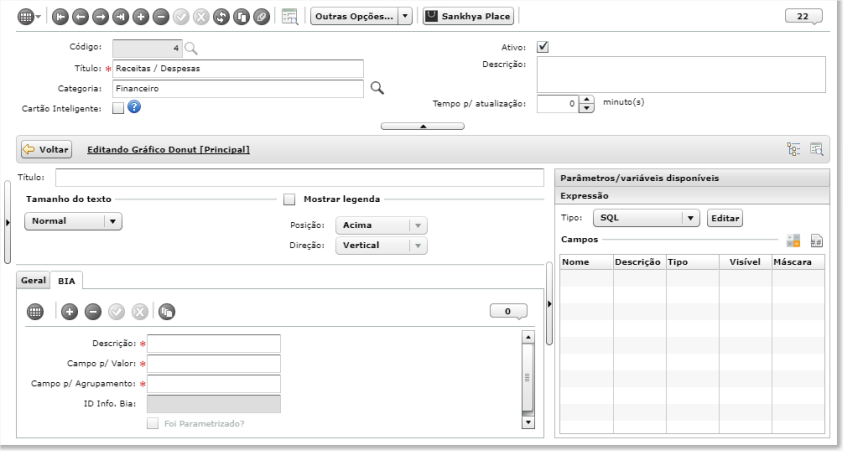Open BIA counter bubble showing 0

click(x=508, y=311)
